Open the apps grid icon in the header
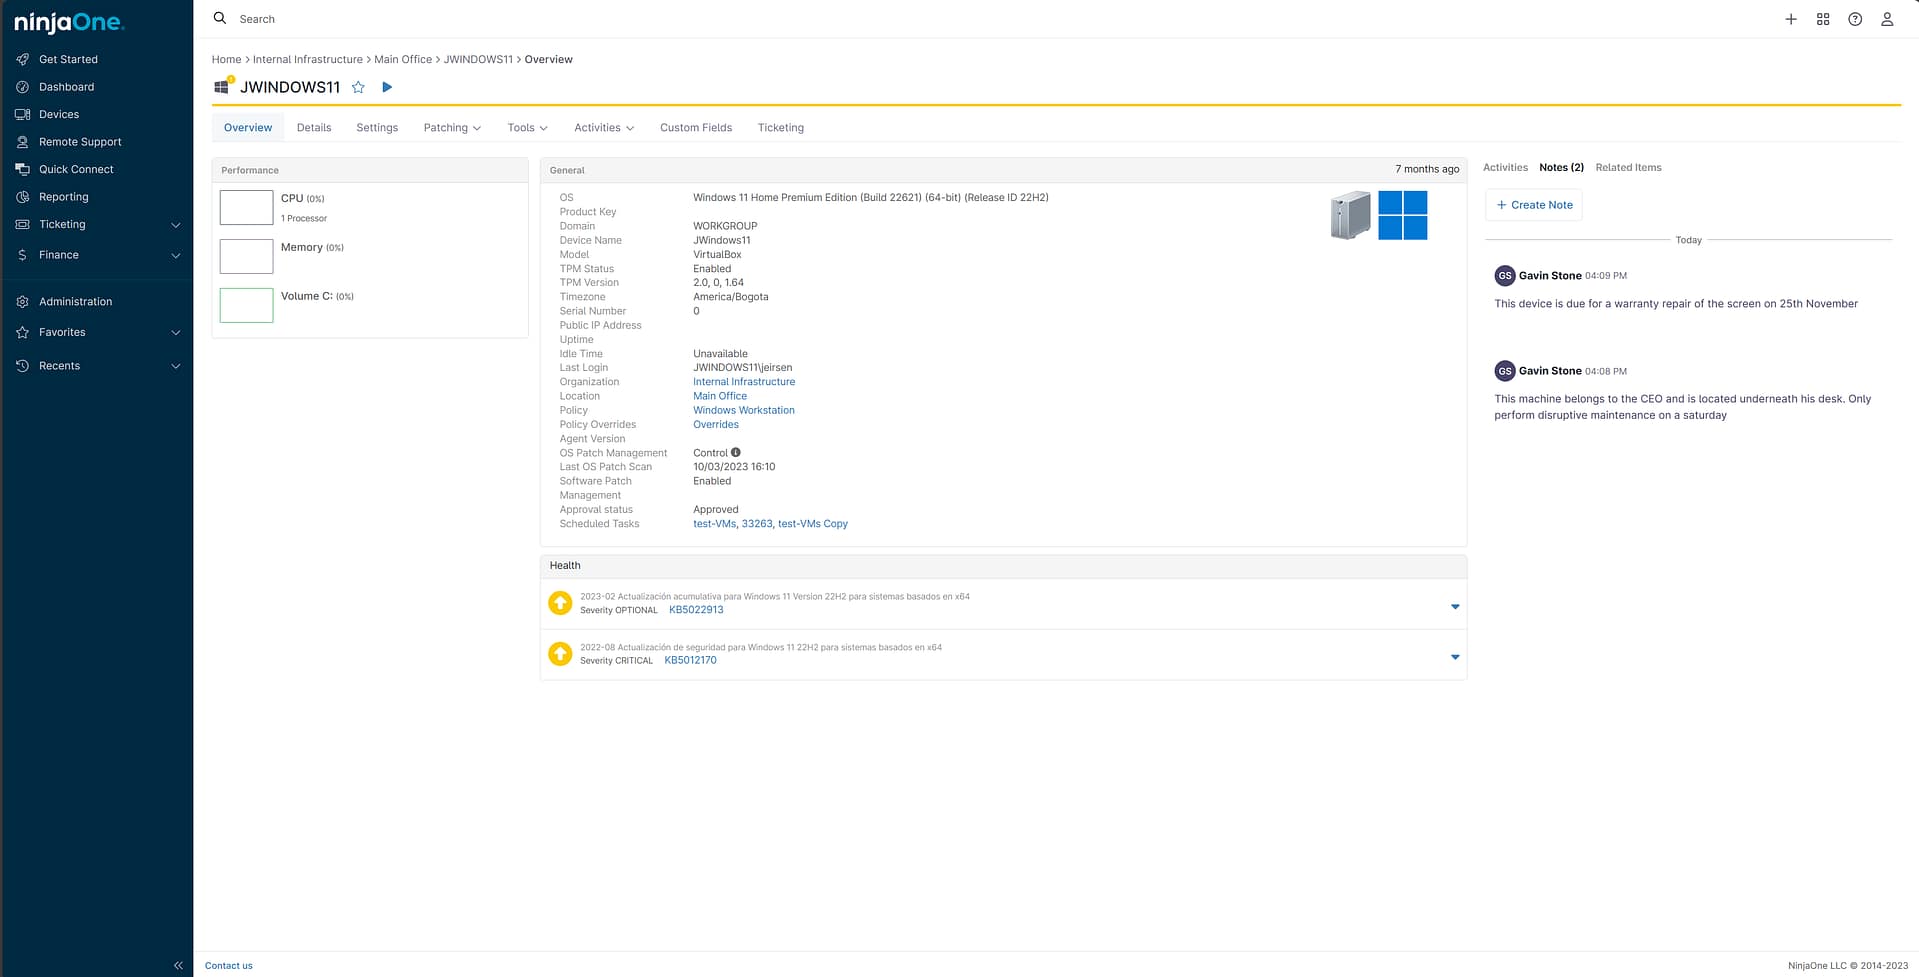 [1822, 19]
